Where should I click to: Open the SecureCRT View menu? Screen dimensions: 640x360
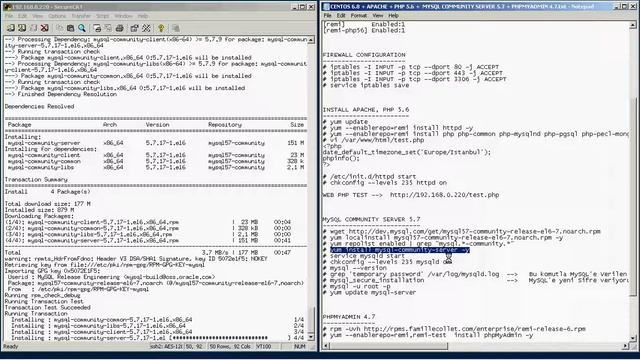(38, 16)
